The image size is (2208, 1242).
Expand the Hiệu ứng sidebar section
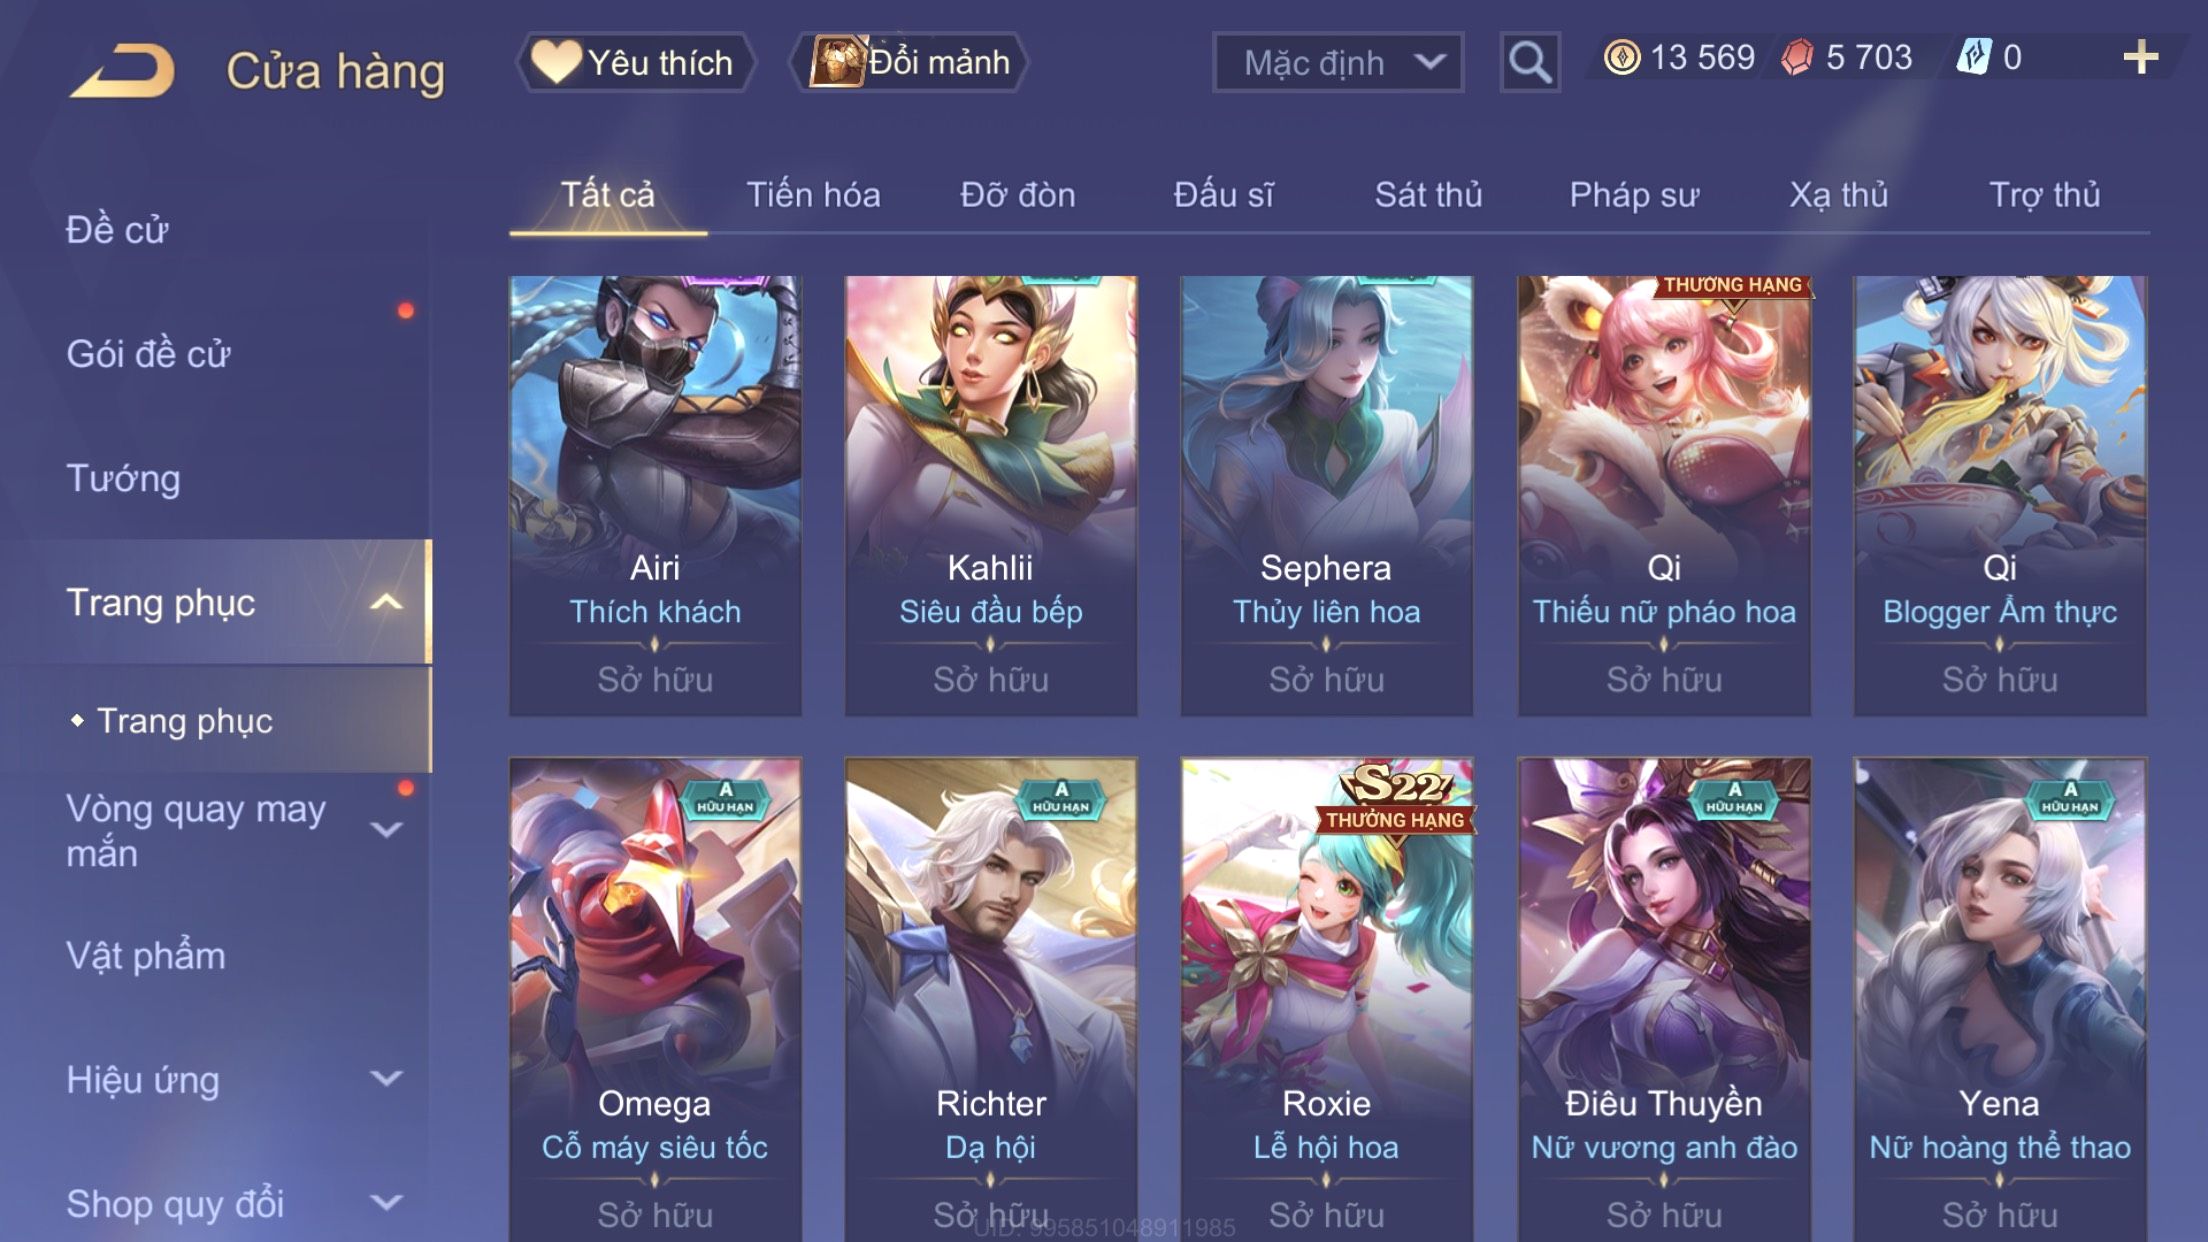(x=386, y=1078)
